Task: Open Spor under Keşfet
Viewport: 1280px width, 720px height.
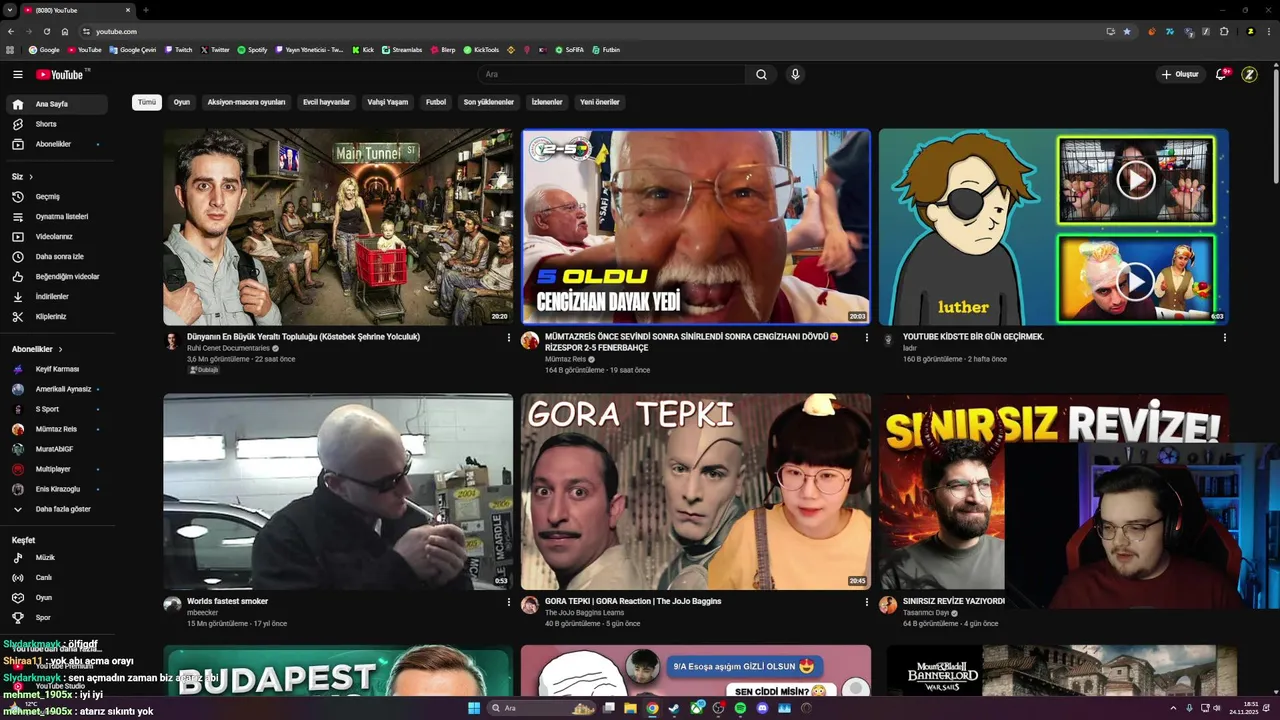Action: [x=56, y=618]
